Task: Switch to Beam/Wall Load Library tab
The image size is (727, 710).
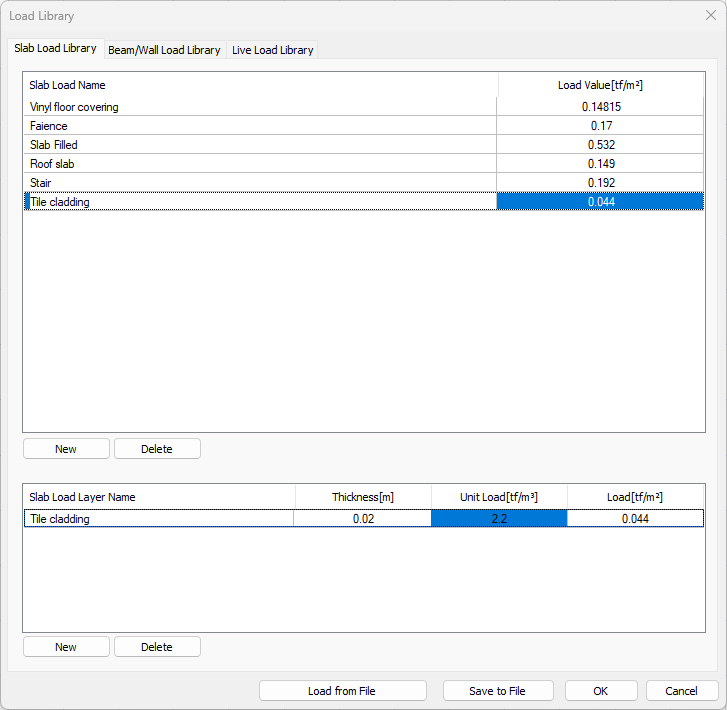Action: point(164,50)
